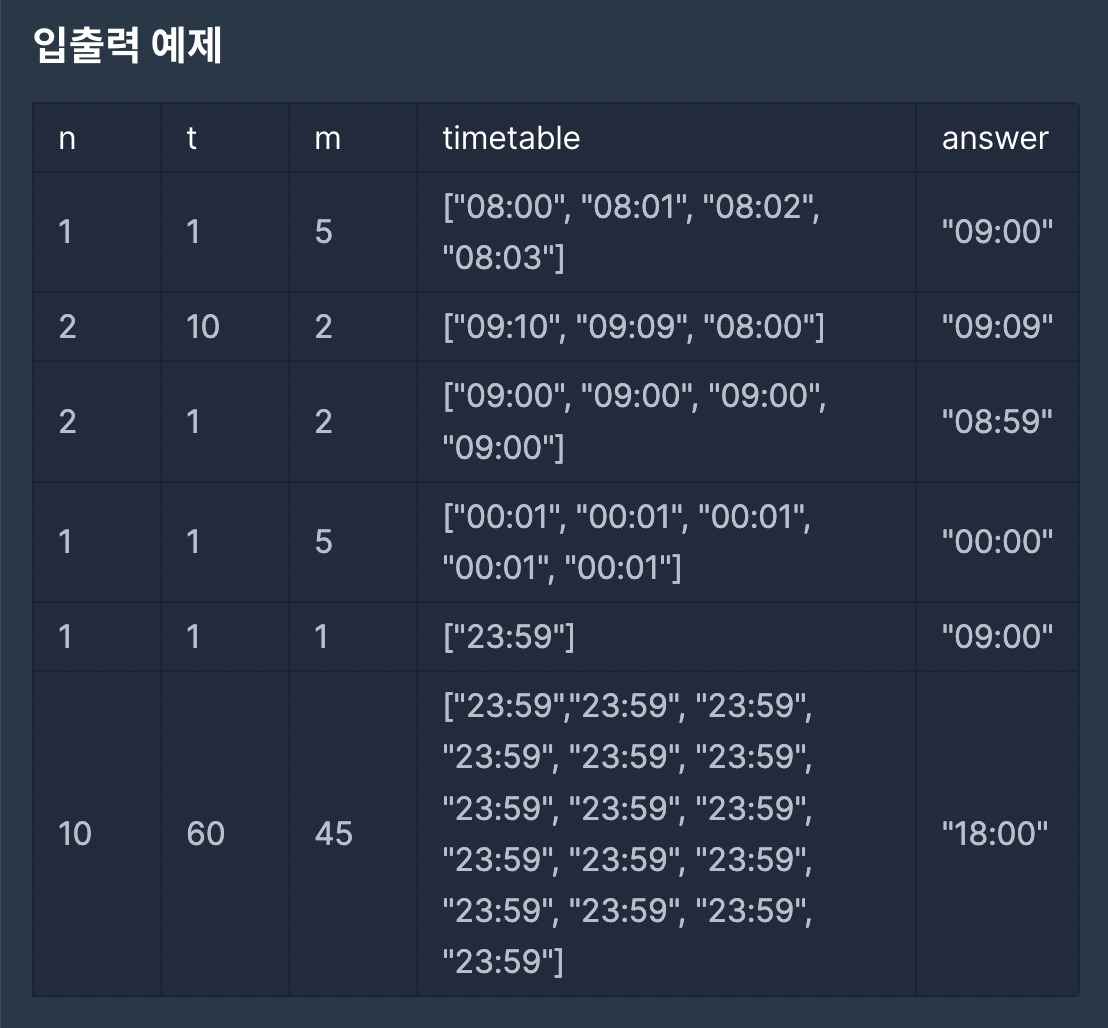Click the t value 10 in second row

pos(225,326)
